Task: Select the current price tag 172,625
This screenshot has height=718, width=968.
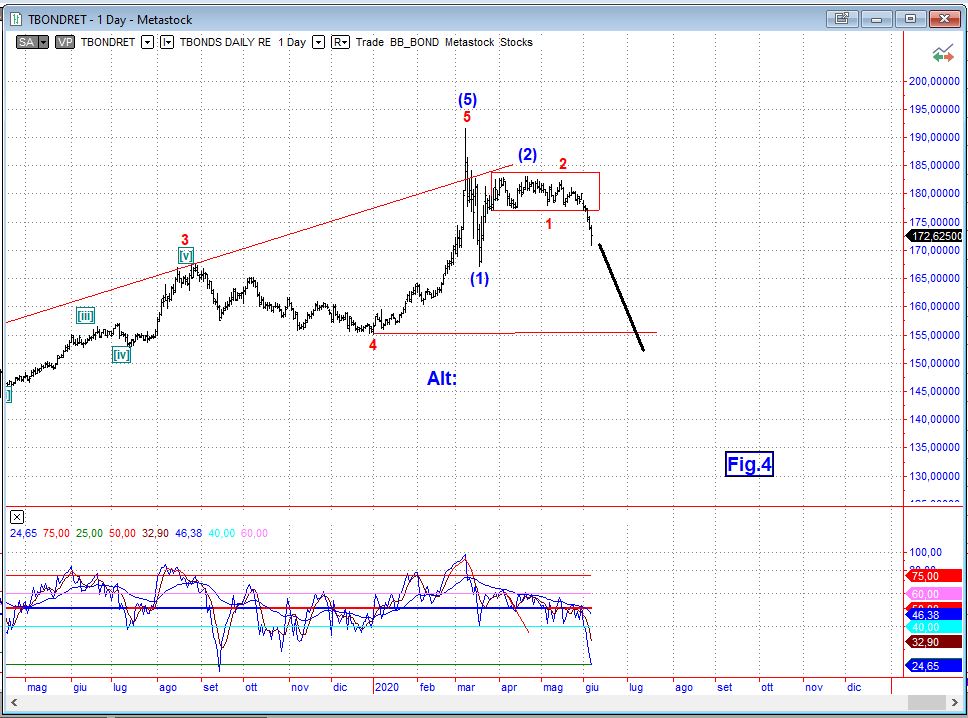Action: tap(936, 236)
